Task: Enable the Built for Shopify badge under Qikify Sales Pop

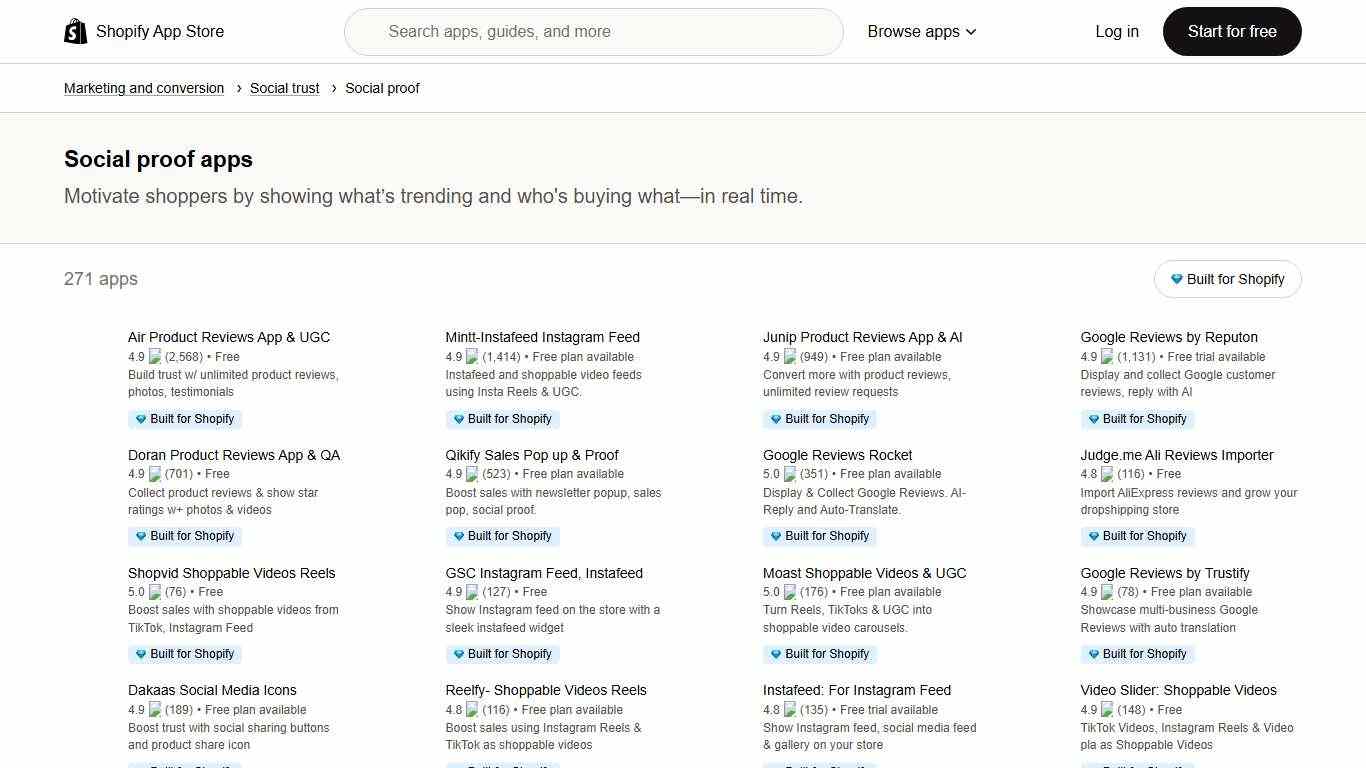Action: click(502, 536)
